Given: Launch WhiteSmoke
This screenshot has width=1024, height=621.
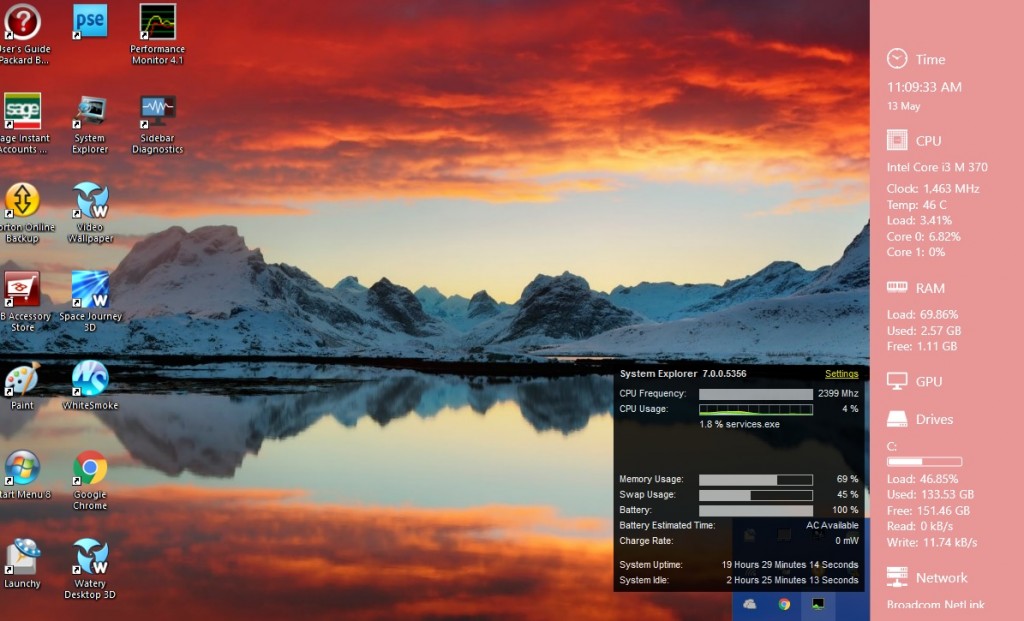Looking at the screenshot, I should (x=89, y=380).
